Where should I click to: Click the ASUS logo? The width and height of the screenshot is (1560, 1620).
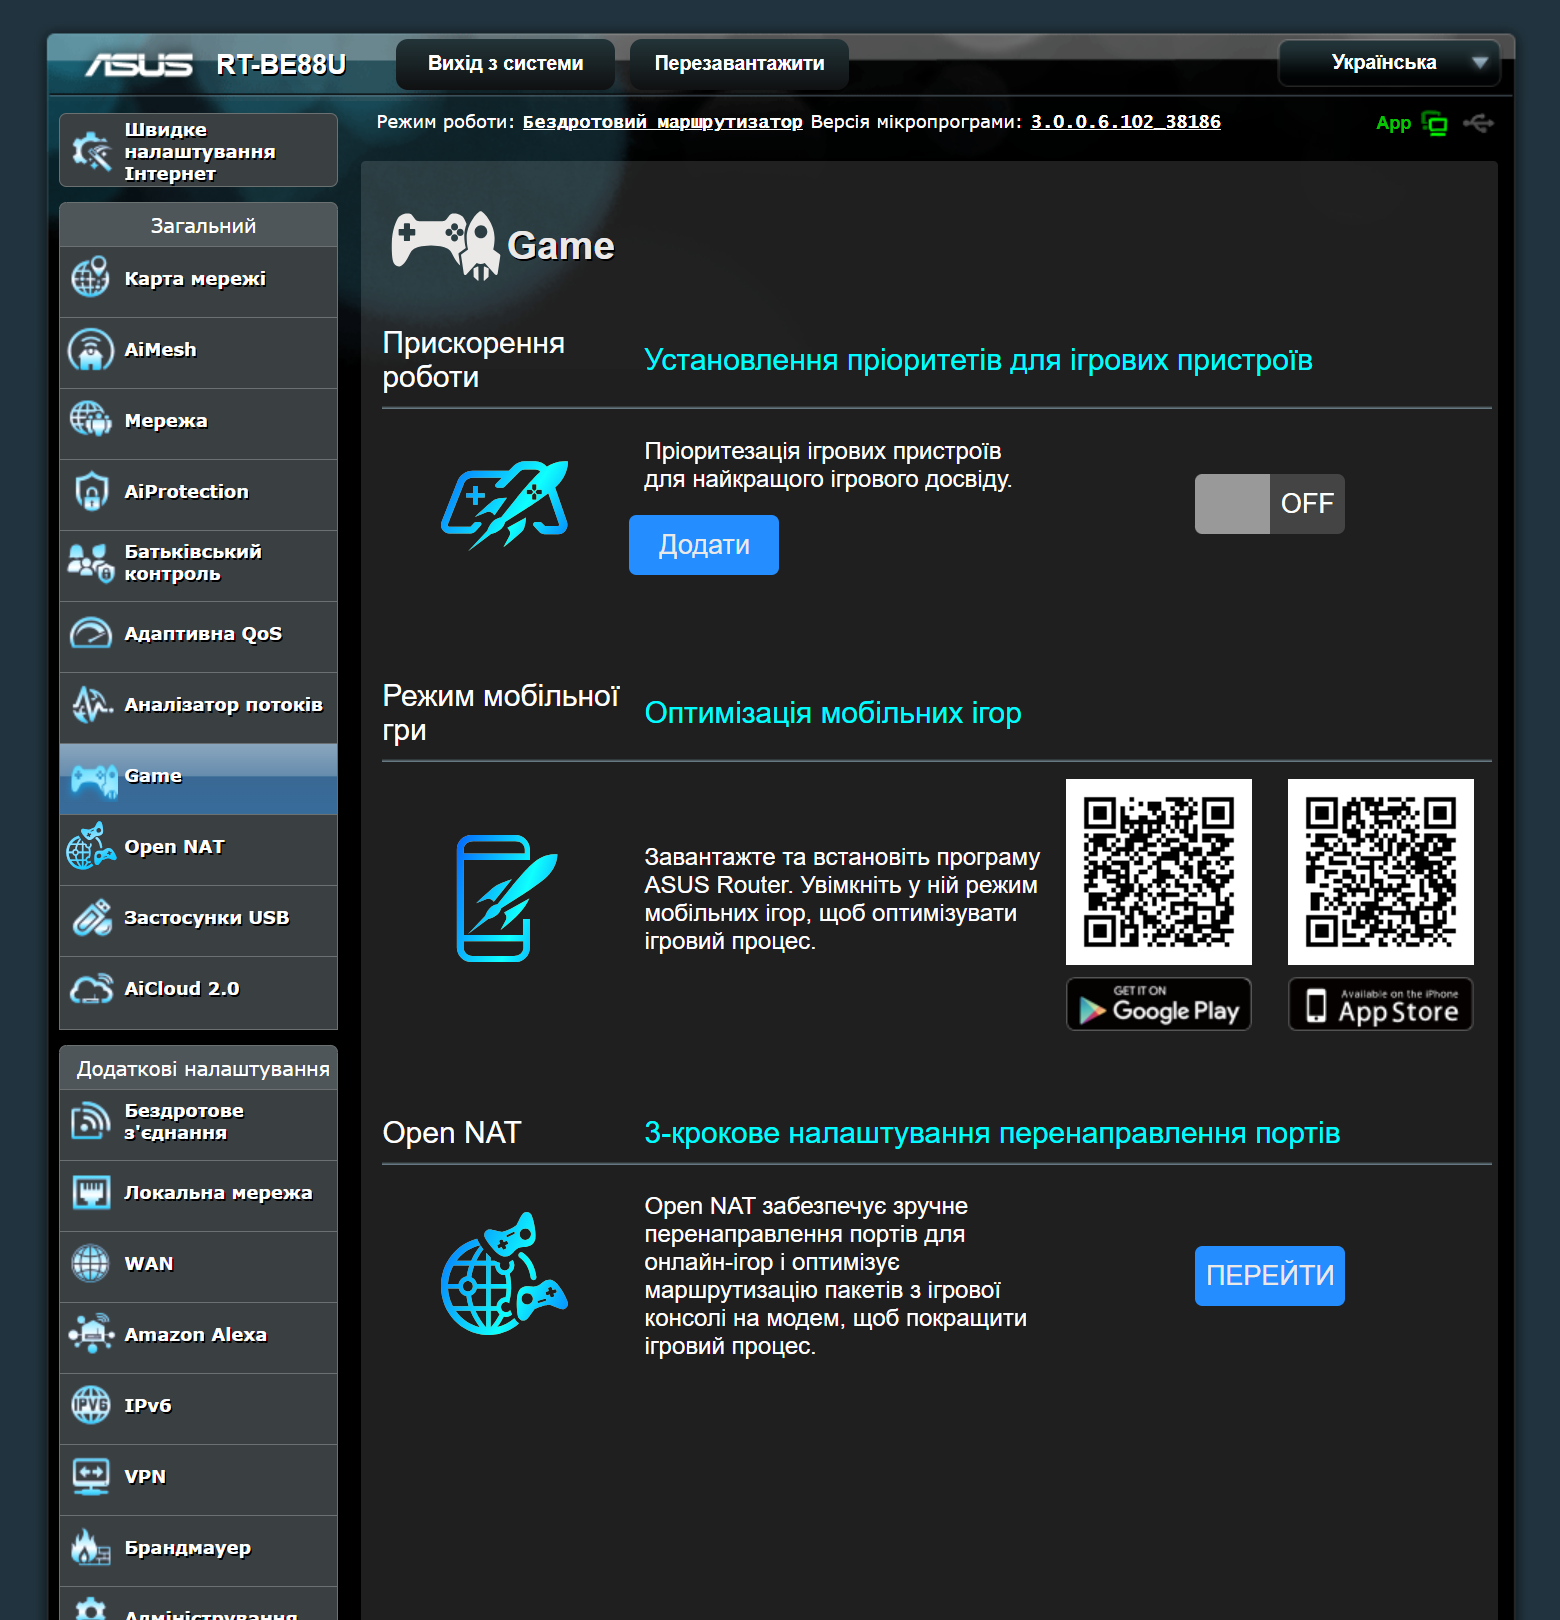pyautogui.click(x=138, y=65)
